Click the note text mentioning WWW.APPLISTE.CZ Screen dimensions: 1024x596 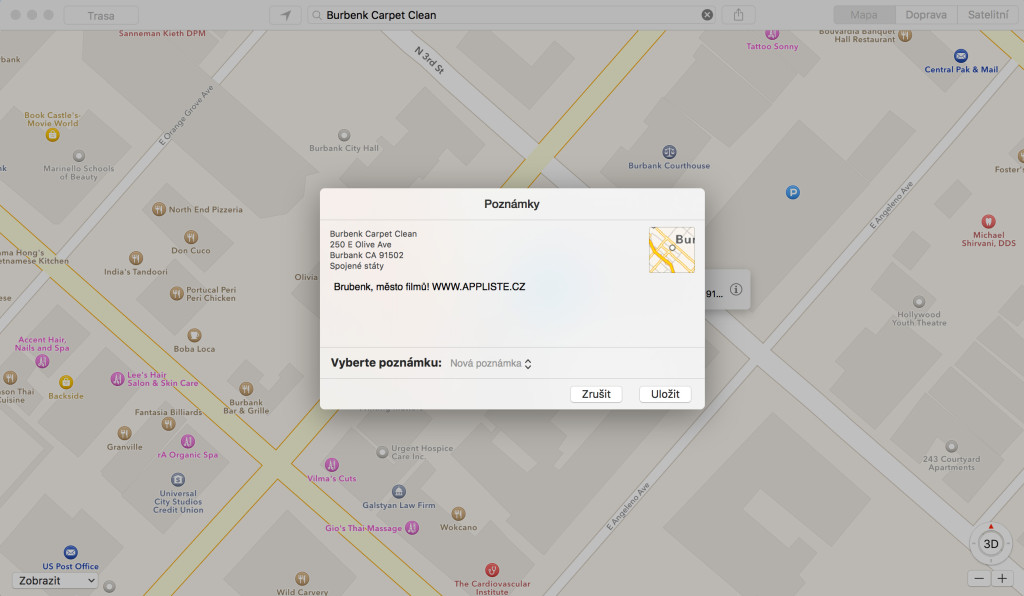[429, 287]
